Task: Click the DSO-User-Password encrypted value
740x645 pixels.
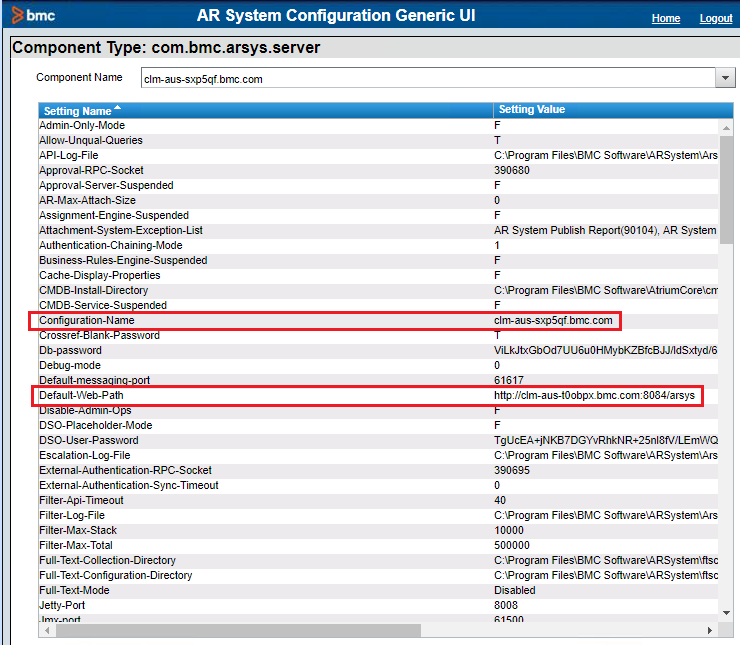Action: coord(606,441)
